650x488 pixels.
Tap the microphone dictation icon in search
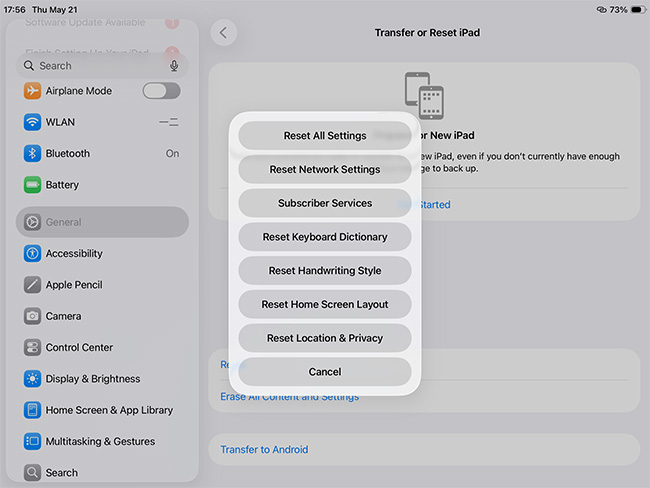174,66
